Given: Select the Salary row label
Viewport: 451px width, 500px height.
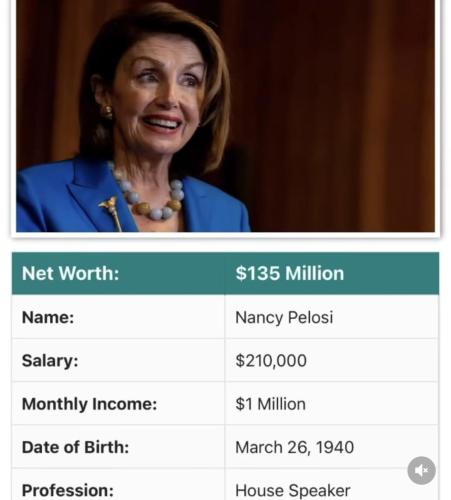Looking at the screenshot, I should [x=50, y=361].
